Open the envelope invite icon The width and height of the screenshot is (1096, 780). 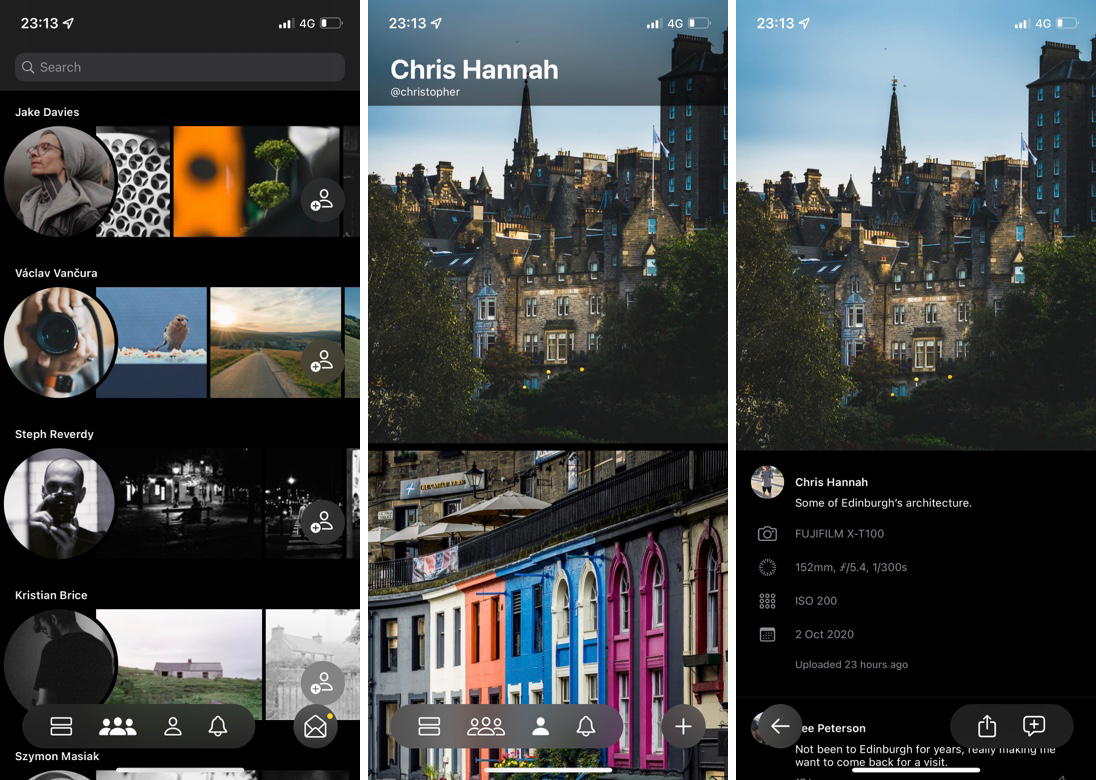pos(316,727)
